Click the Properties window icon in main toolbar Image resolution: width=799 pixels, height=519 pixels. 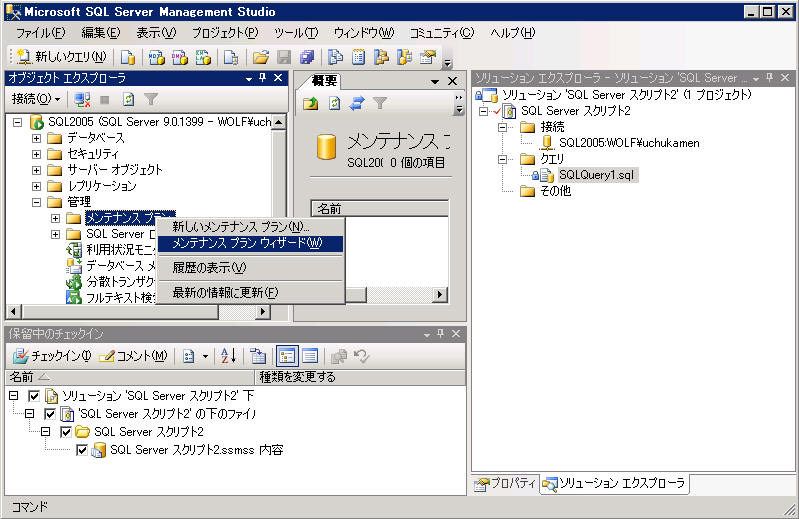click(428, 57)
